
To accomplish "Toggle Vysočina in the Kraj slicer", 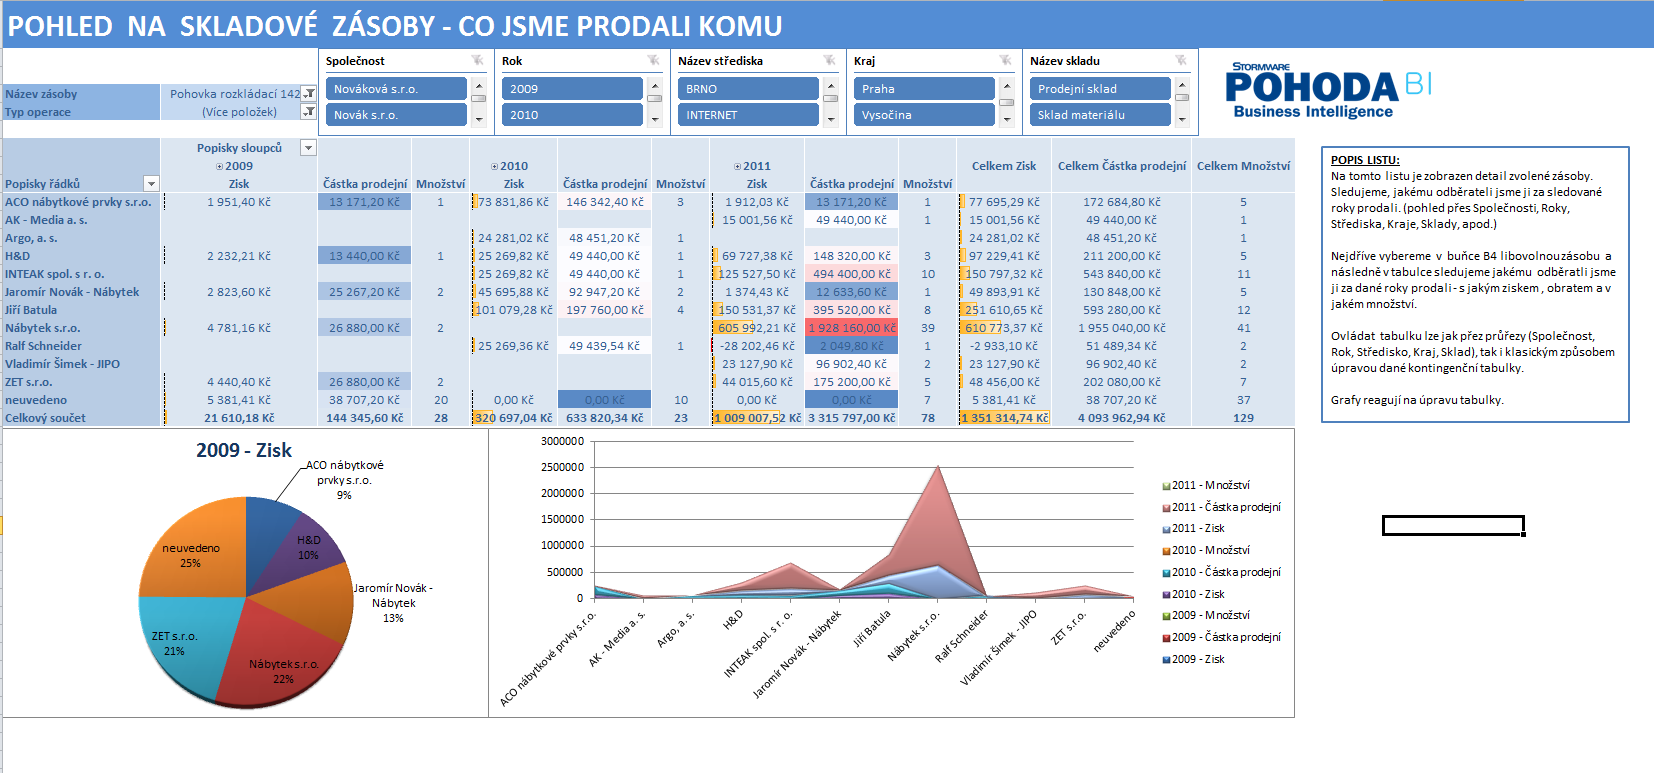I will [x=923, y=115].
